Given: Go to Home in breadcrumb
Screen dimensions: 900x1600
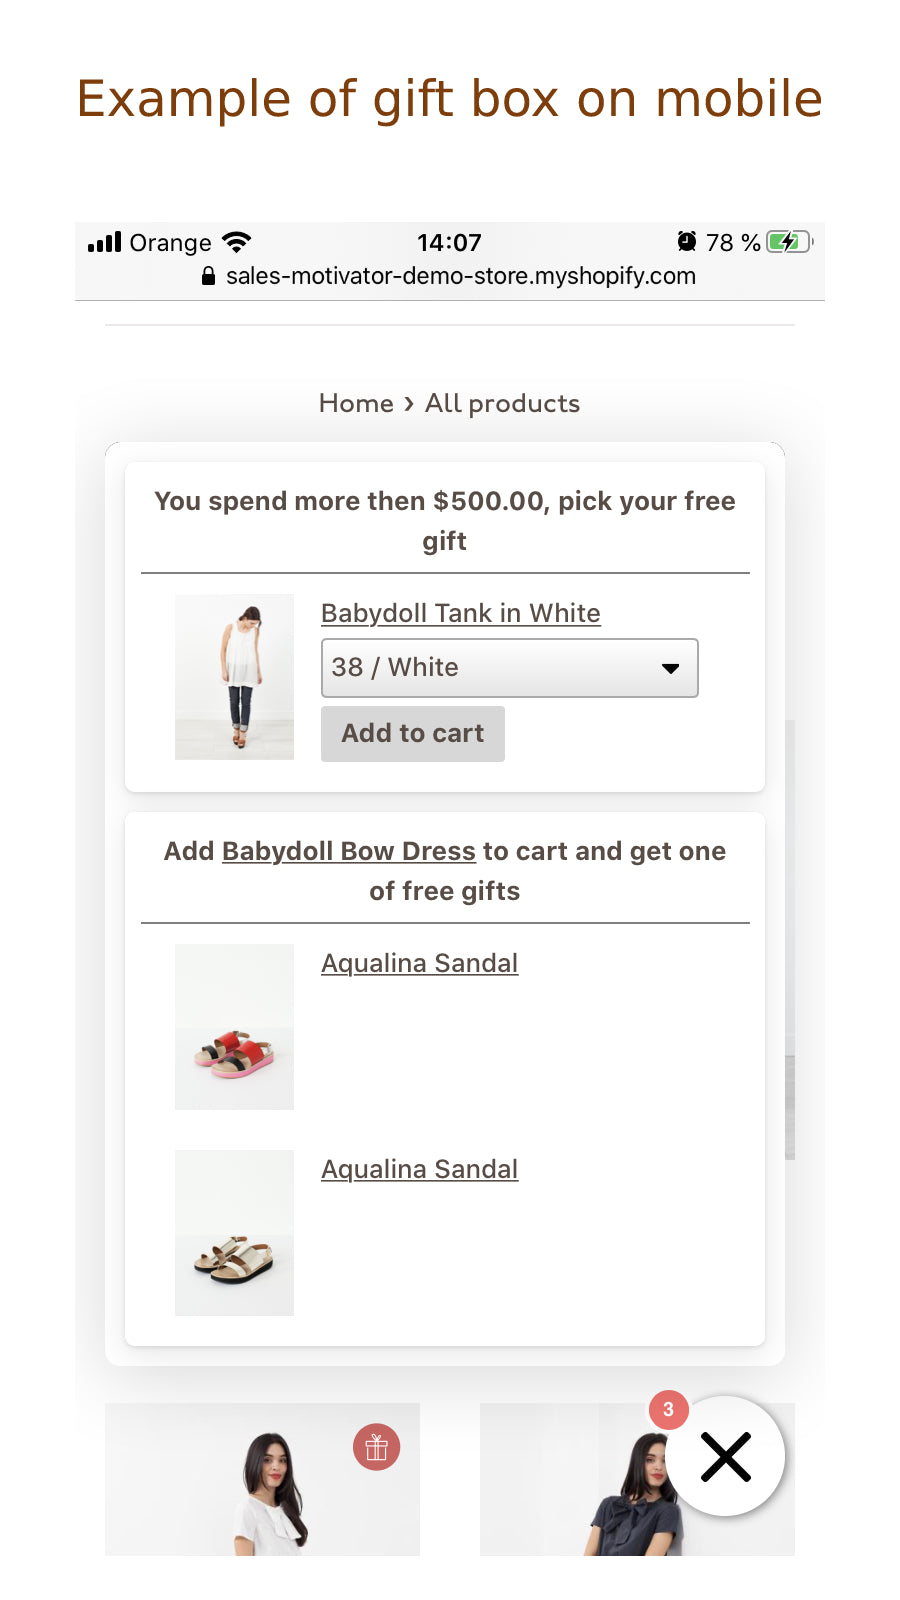Looking at the screenshot, I should 356,403.
